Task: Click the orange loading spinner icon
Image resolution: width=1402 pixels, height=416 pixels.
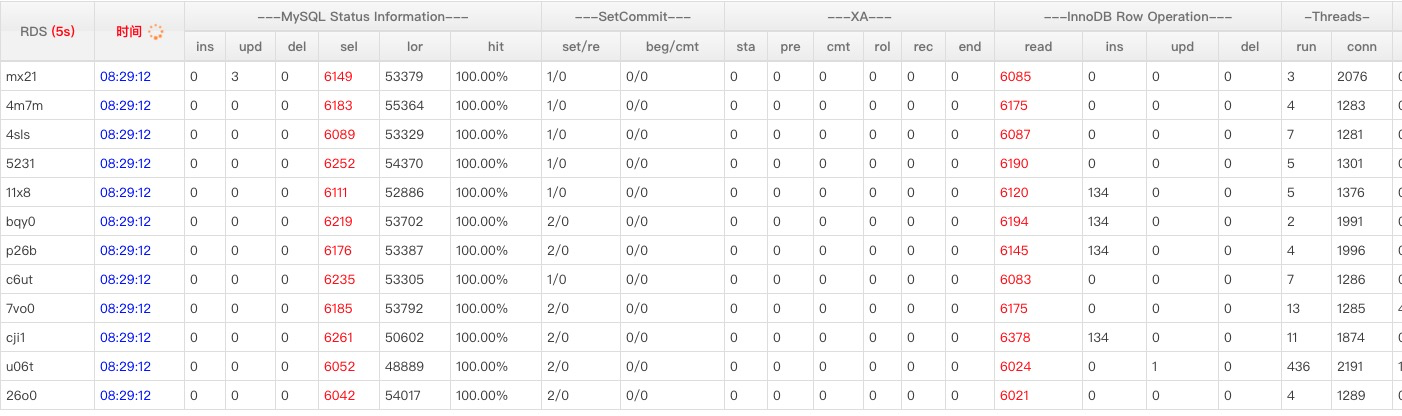Action: [155, 31]
